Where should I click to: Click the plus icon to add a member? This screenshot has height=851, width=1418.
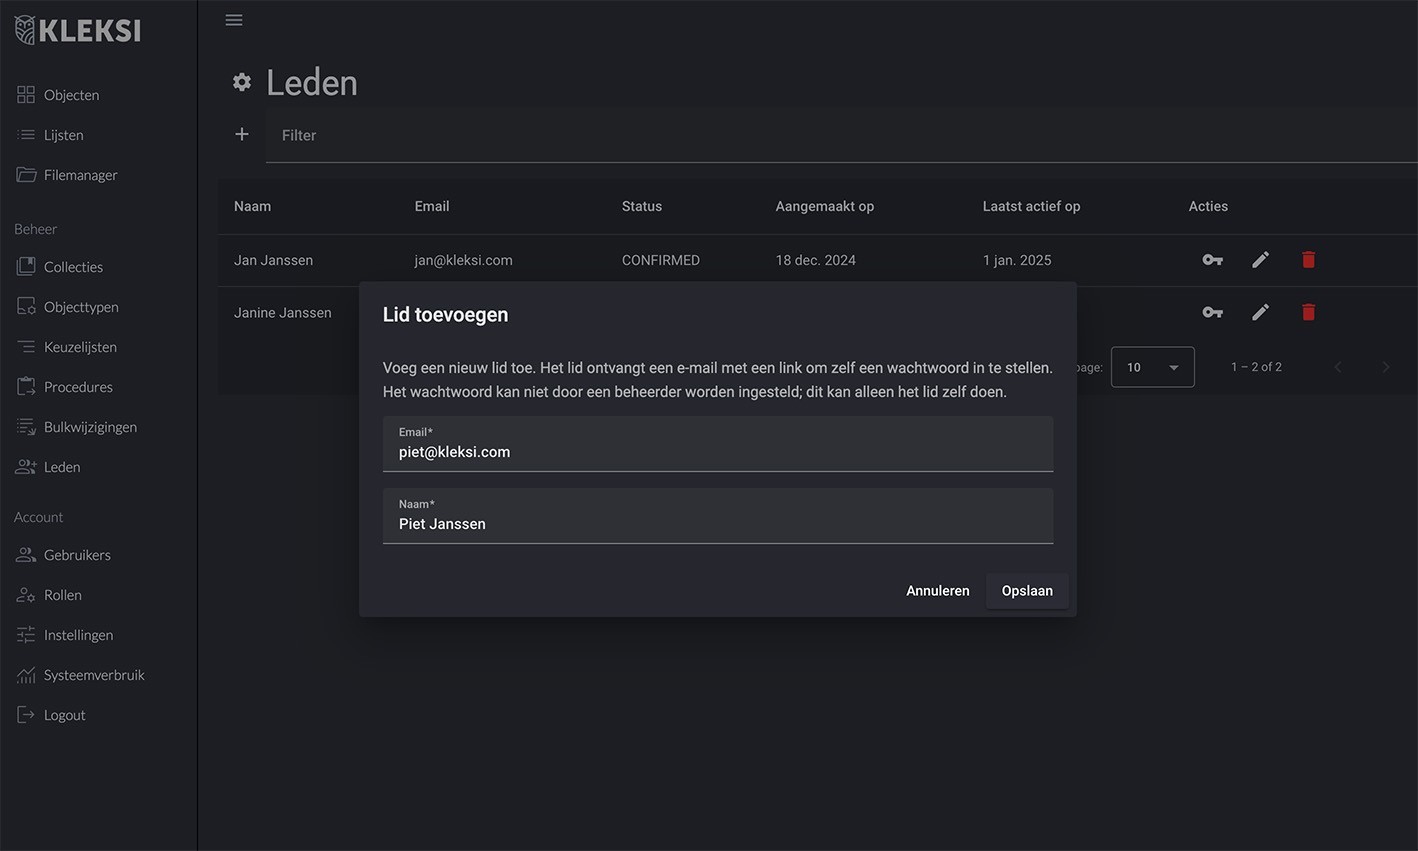tap(242, 134)
